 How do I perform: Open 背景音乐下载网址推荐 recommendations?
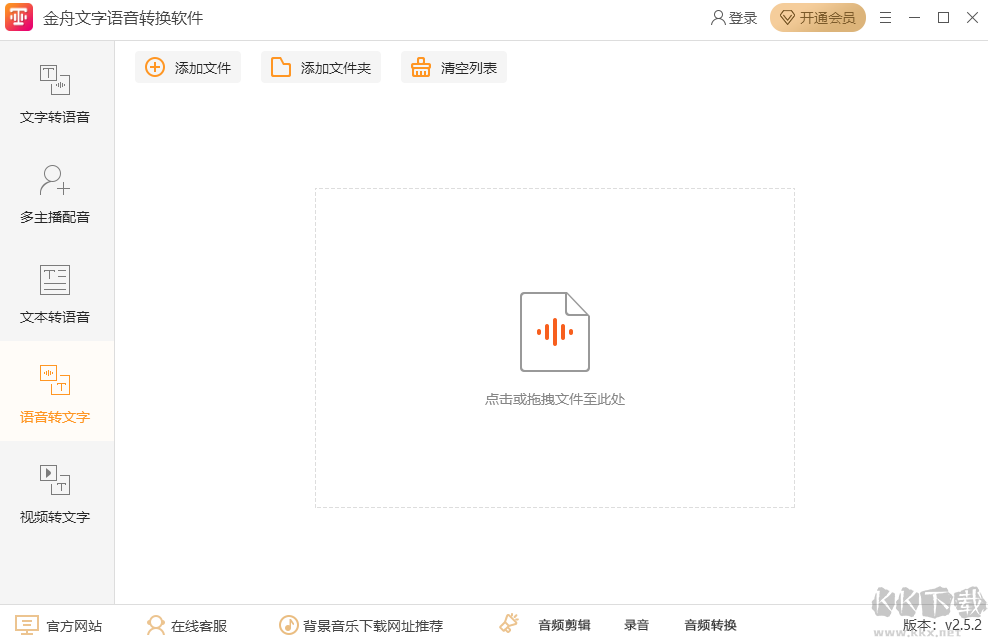[364, 624]
